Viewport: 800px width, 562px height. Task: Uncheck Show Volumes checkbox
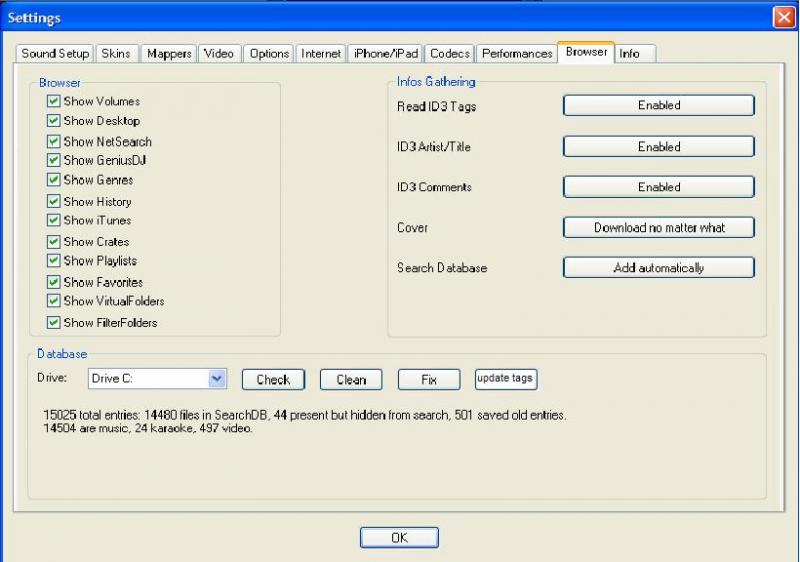click(54, 101)
